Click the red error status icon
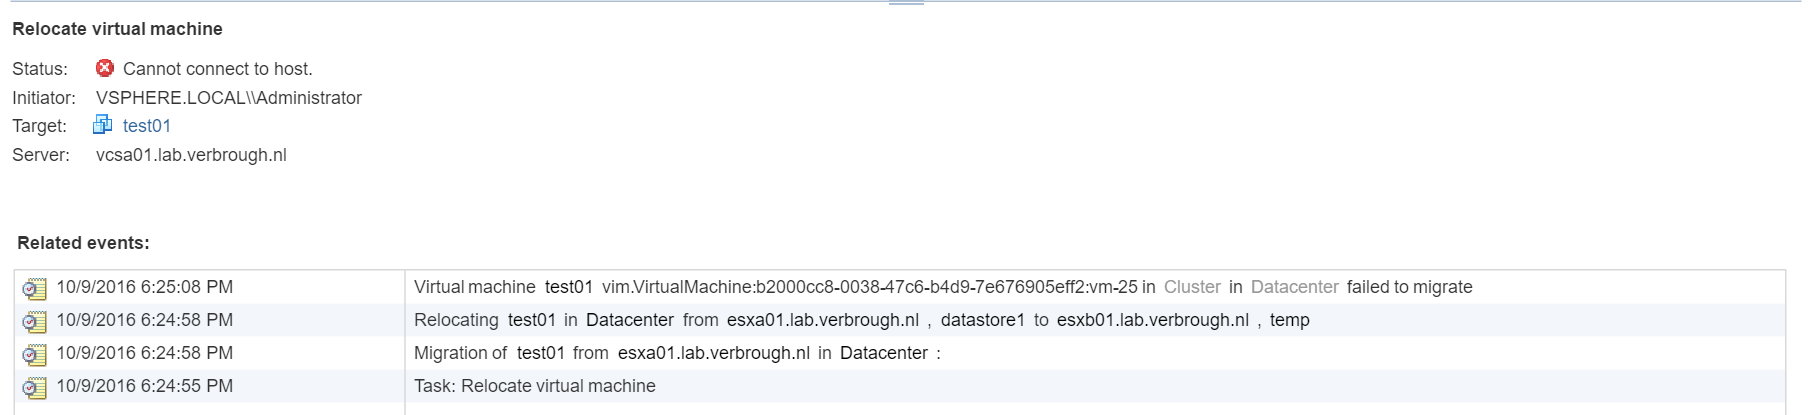Screen dimensions: 1811x415 (104, 68)
